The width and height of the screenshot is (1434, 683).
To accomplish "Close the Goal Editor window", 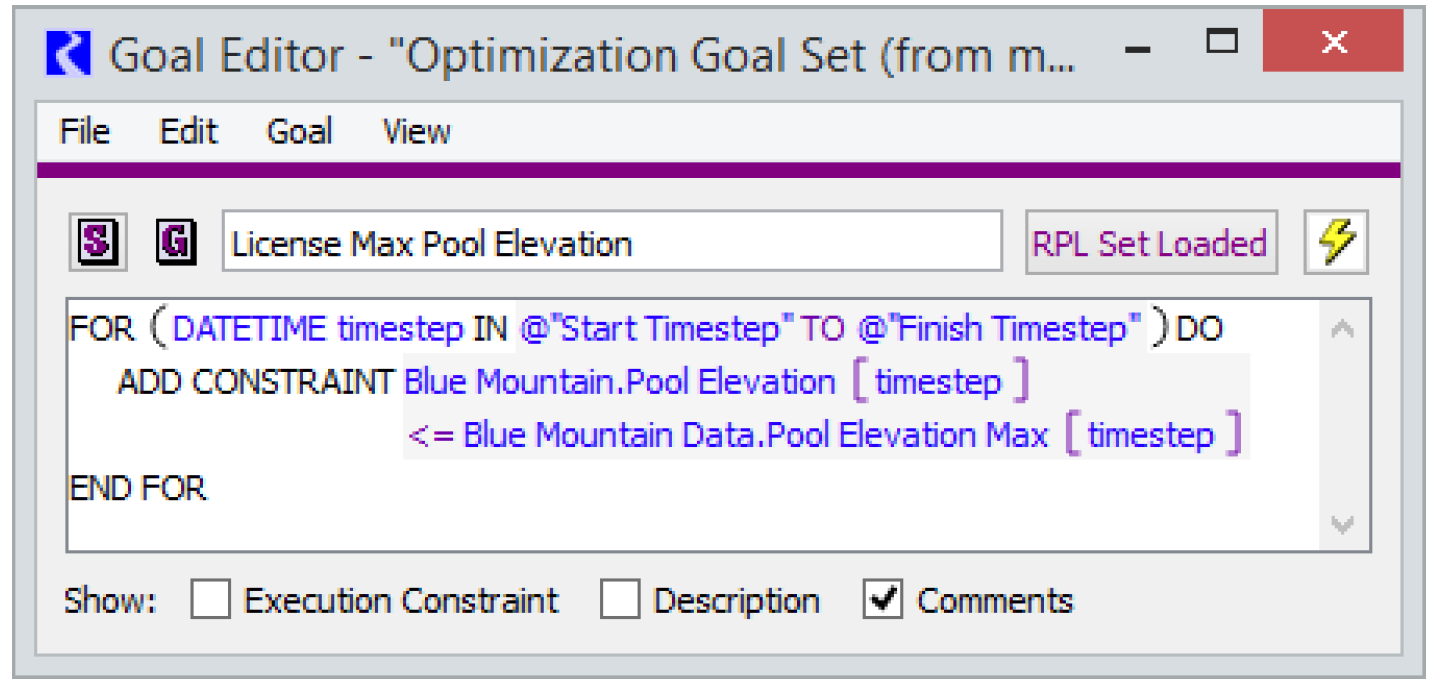I will coord(1333,42).
